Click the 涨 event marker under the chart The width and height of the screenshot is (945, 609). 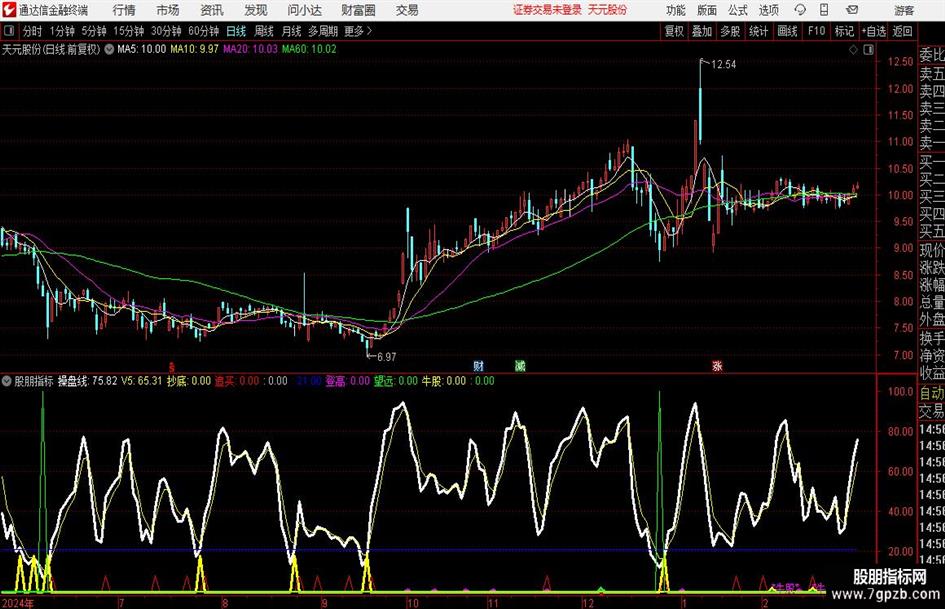pos(717,366)
